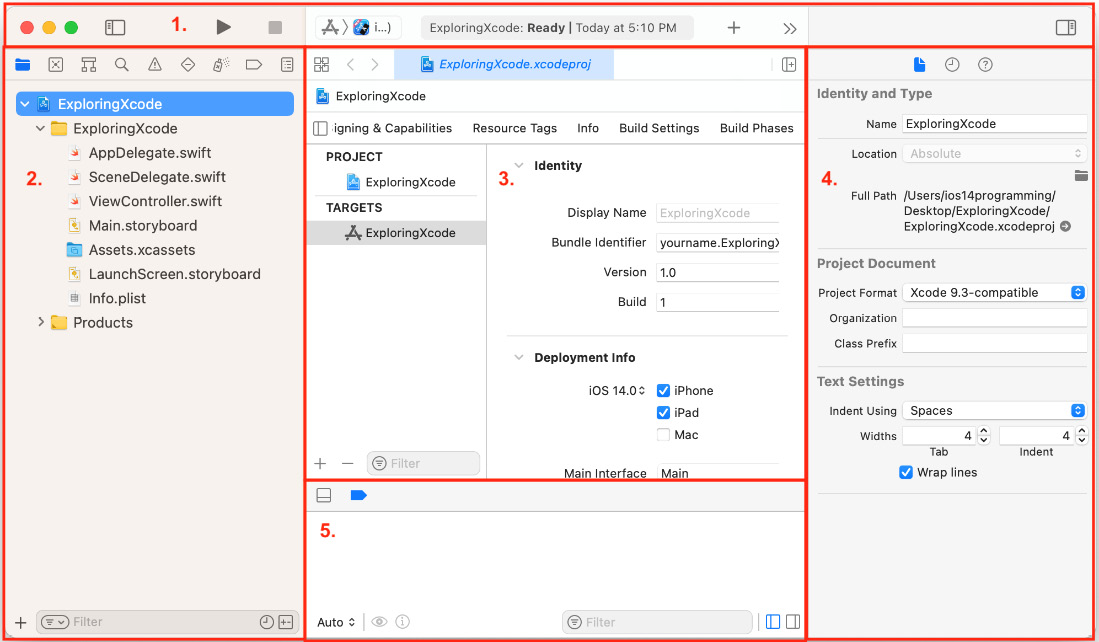Open the Breakpoint navigator

pos(254,64)
